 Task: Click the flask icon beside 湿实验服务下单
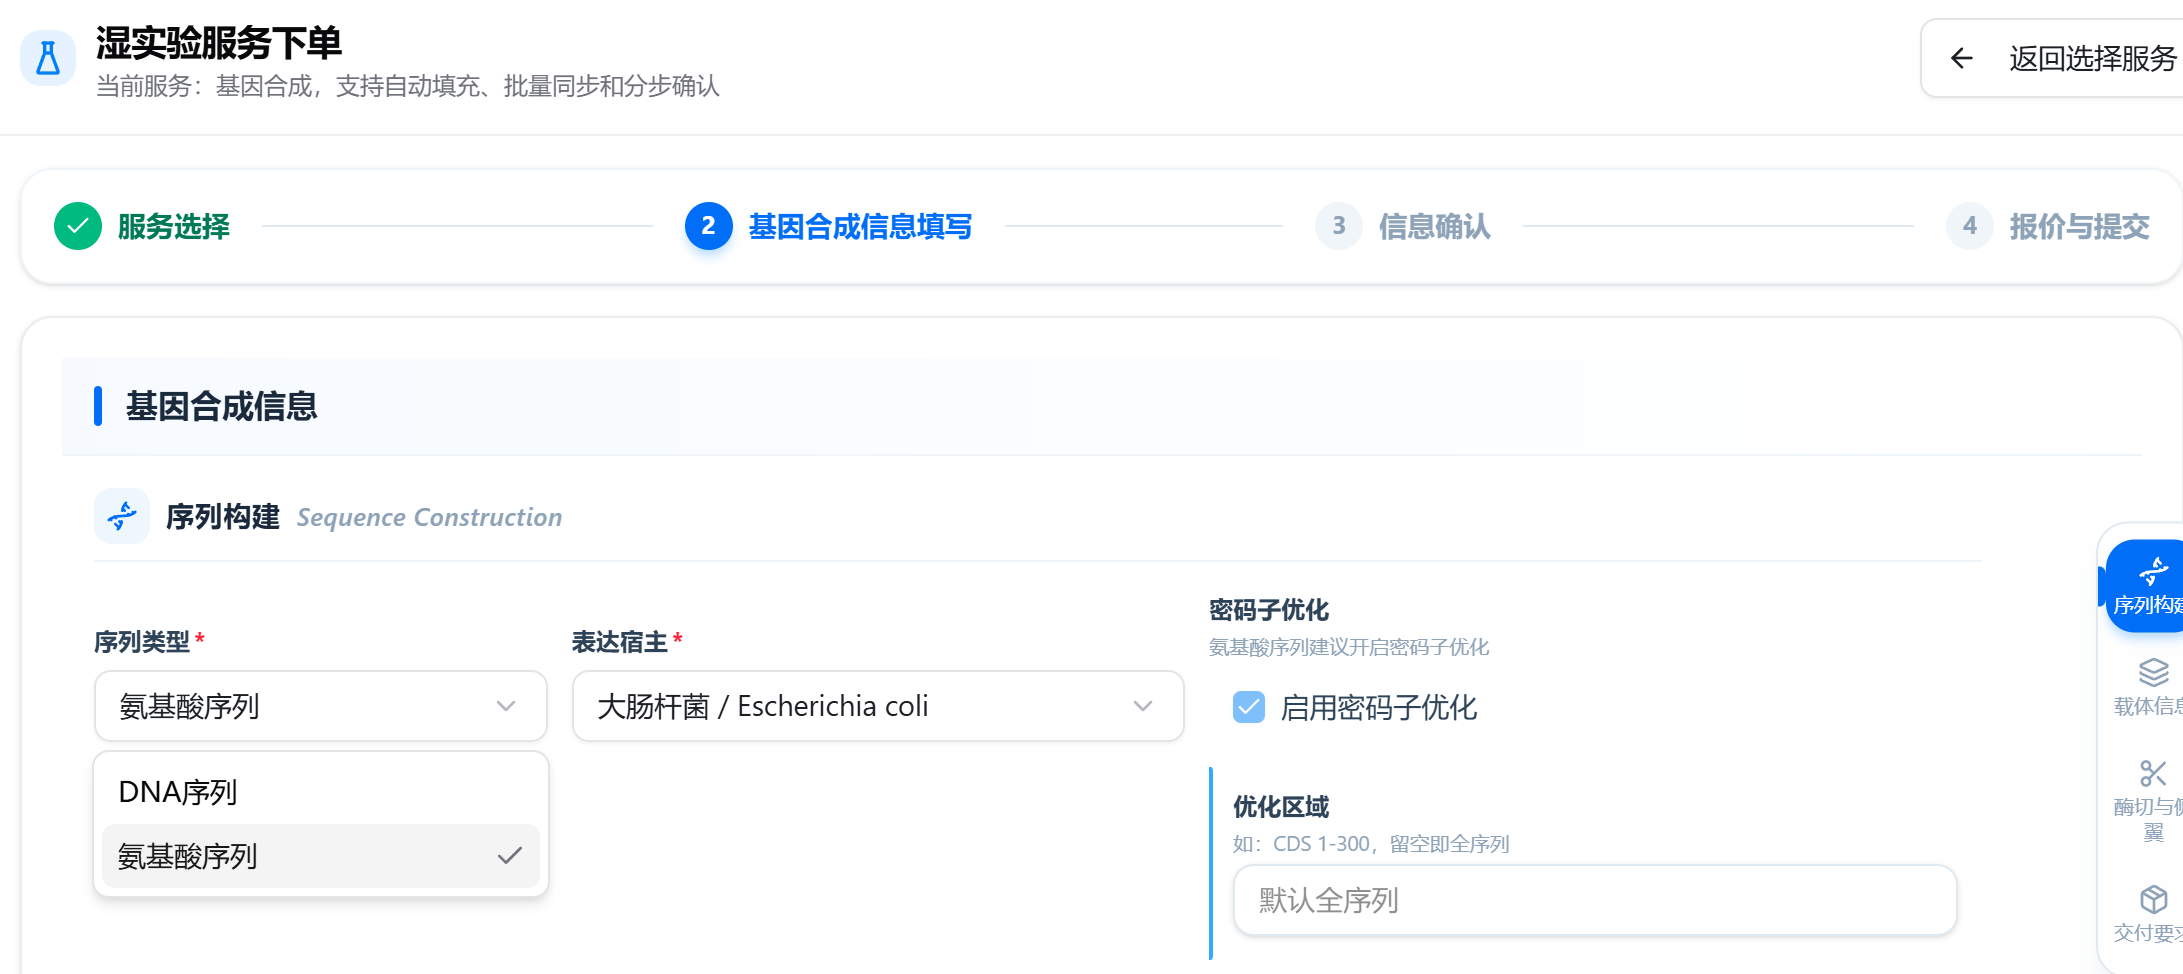tap(48, 58)
